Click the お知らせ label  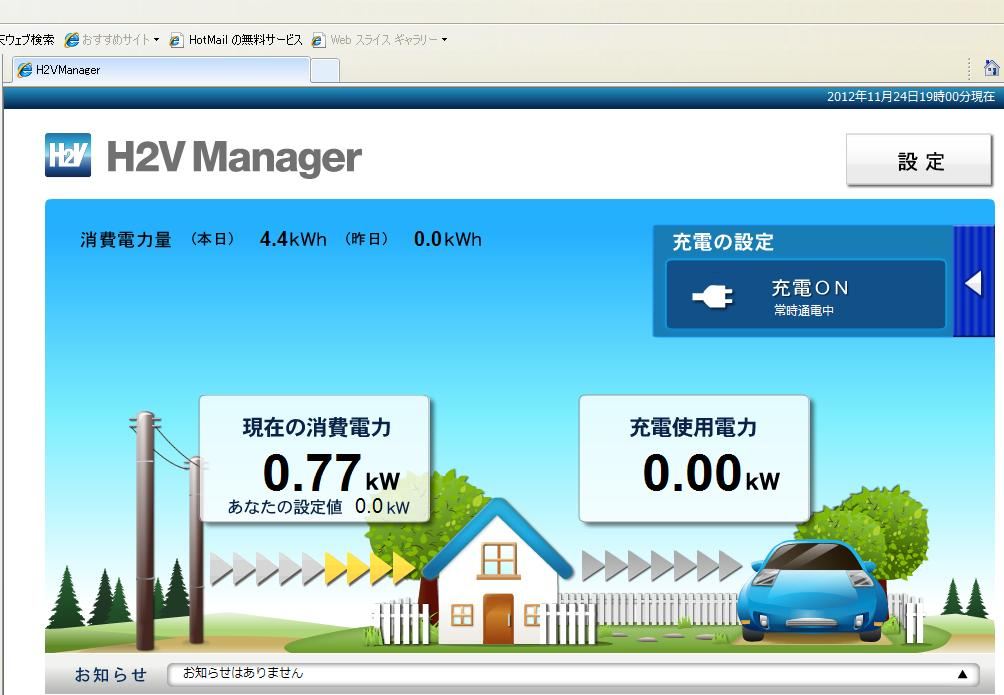pyautogui.click(x=111, y=675)
